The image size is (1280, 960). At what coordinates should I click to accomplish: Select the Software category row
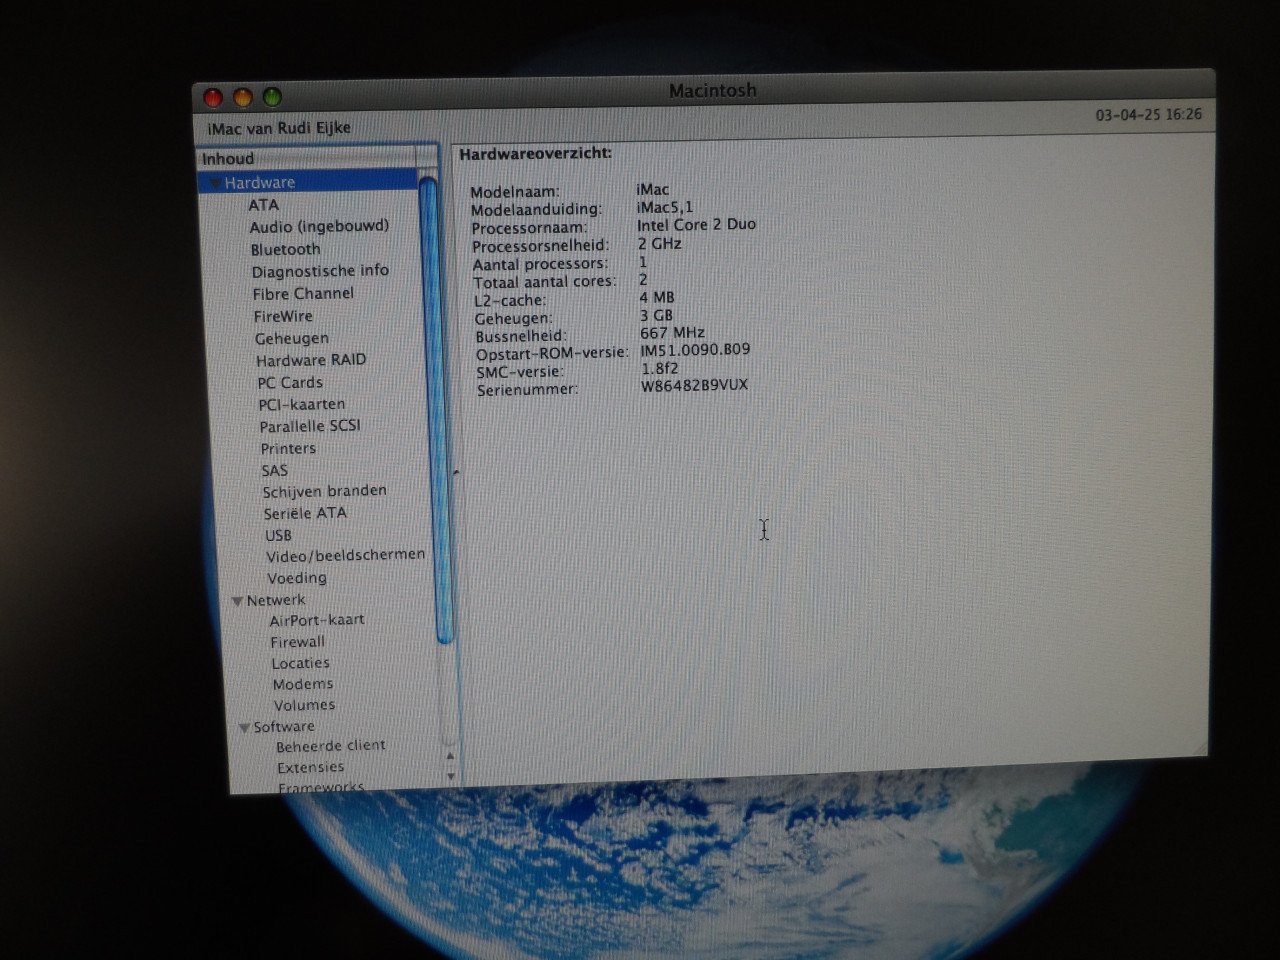283,727
